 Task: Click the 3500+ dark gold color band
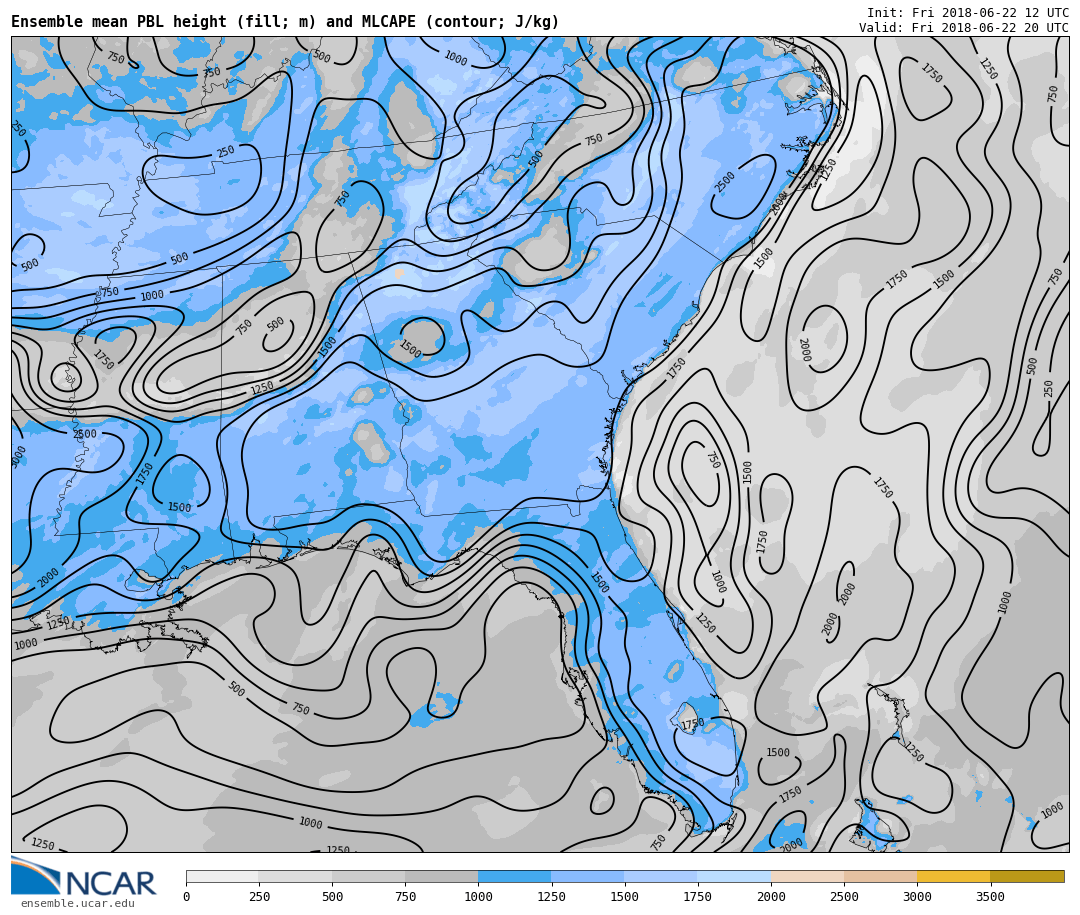[x=1027, y=876]
